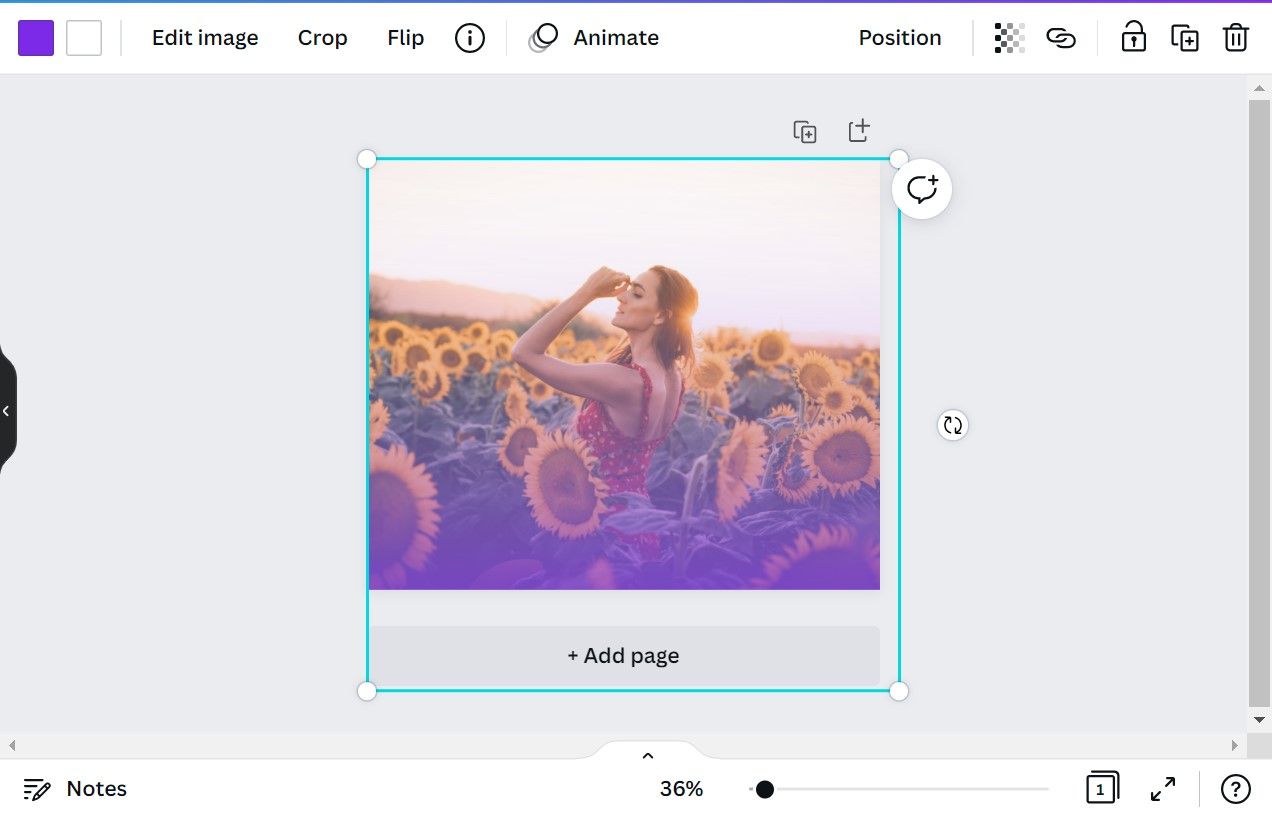Click the + Add page button

[624, 656]
